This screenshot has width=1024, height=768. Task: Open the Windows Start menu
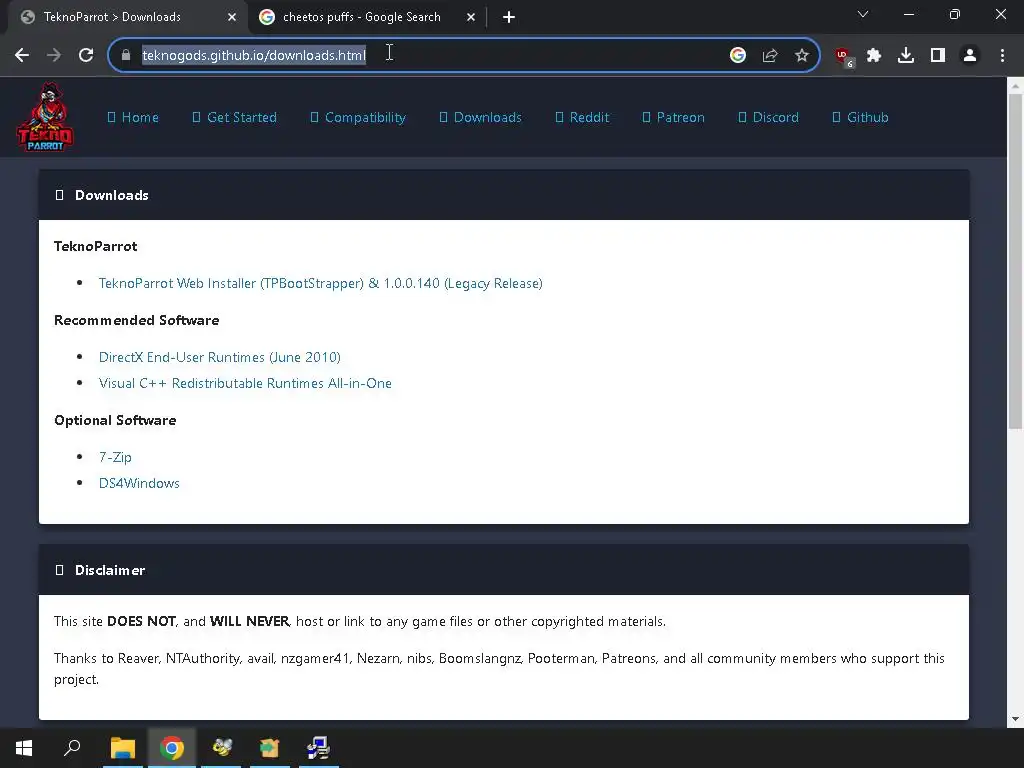tap(24, 748)
